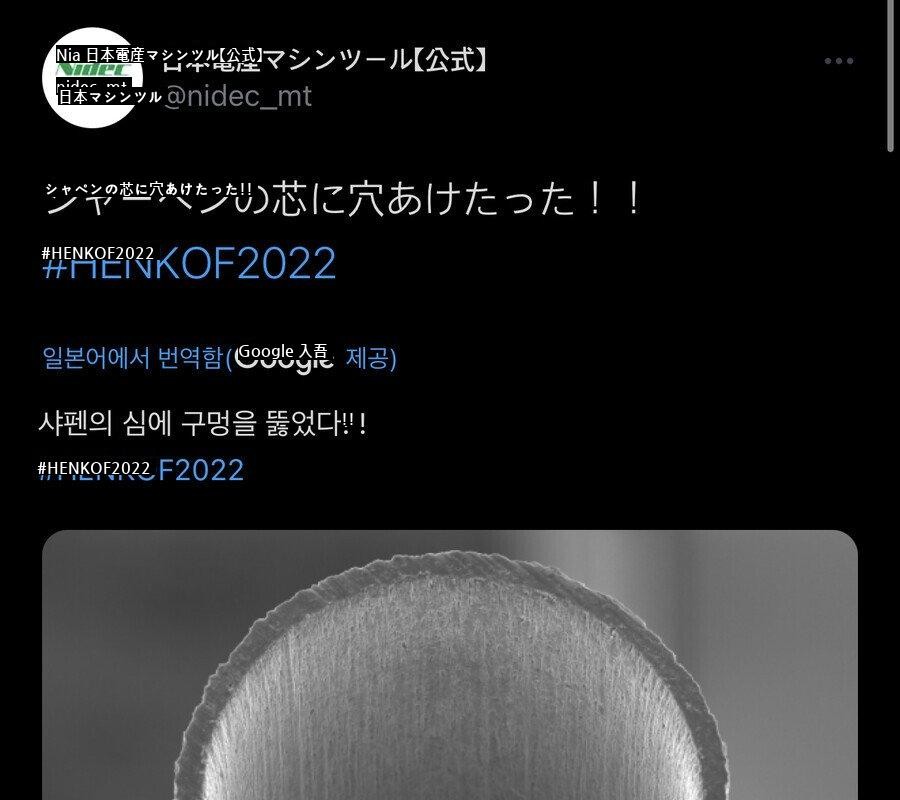Open the microscope pencil lead image
Screen dimensions: 900x800
click(450, 665)
